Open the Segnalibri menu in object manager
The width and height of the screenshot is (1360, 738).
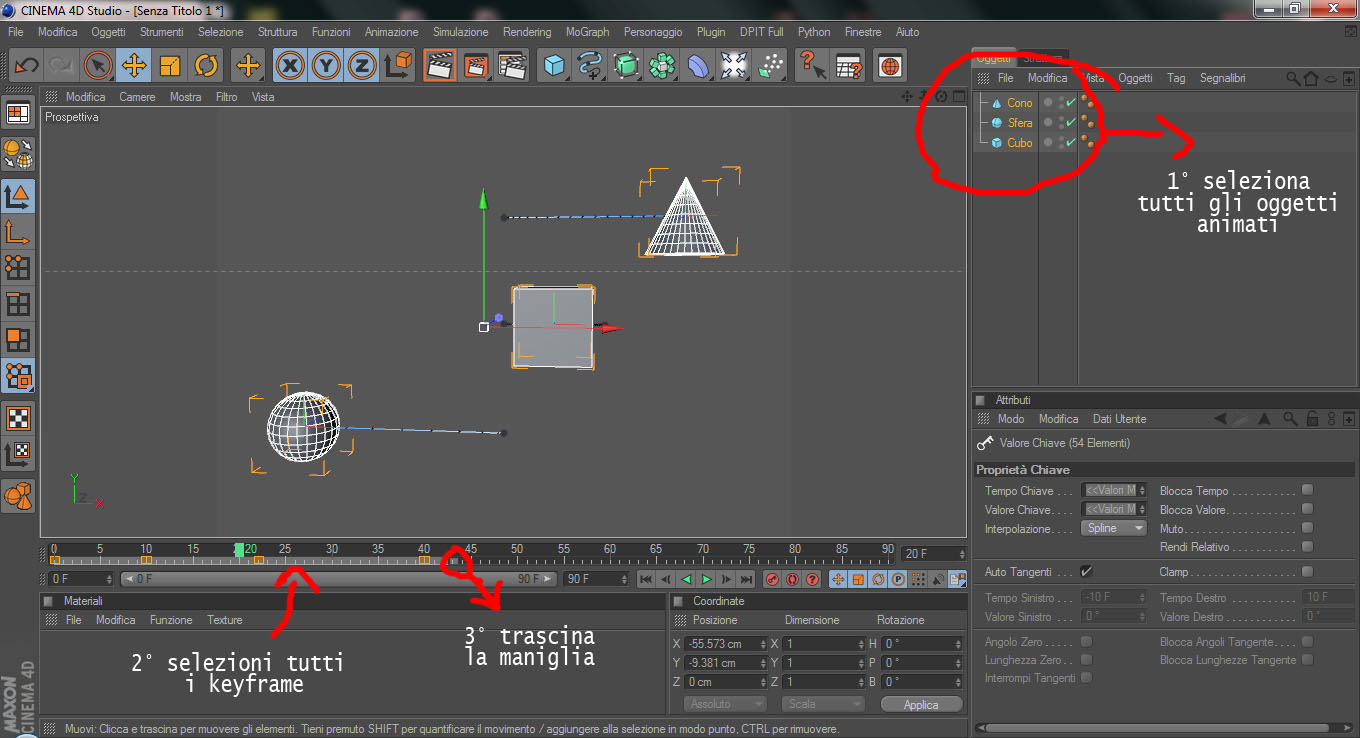1223,77
